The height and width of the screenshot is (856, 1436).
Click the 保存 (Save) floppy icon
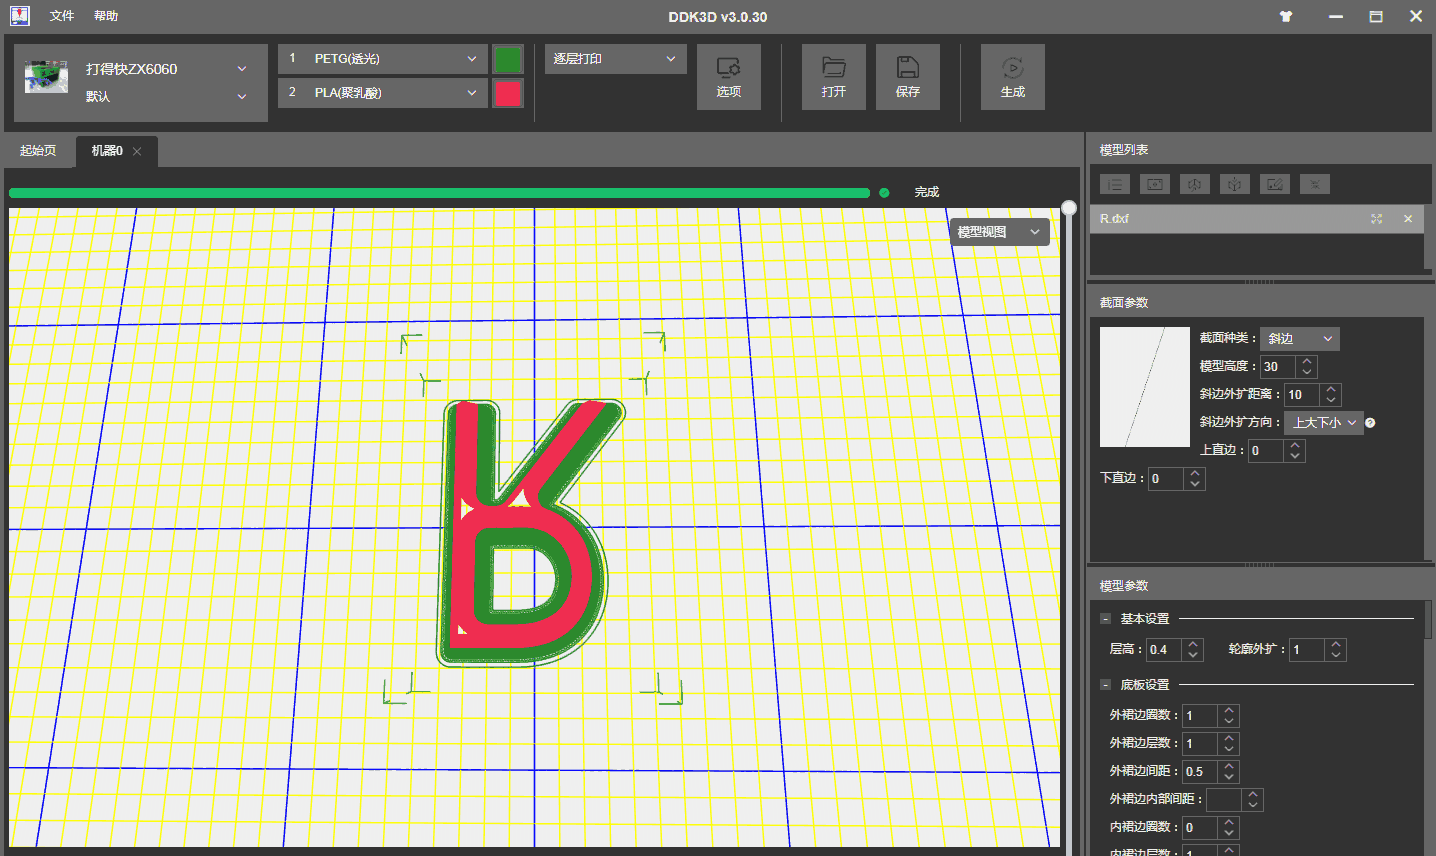pyautogui.click(x=907, y=77)
